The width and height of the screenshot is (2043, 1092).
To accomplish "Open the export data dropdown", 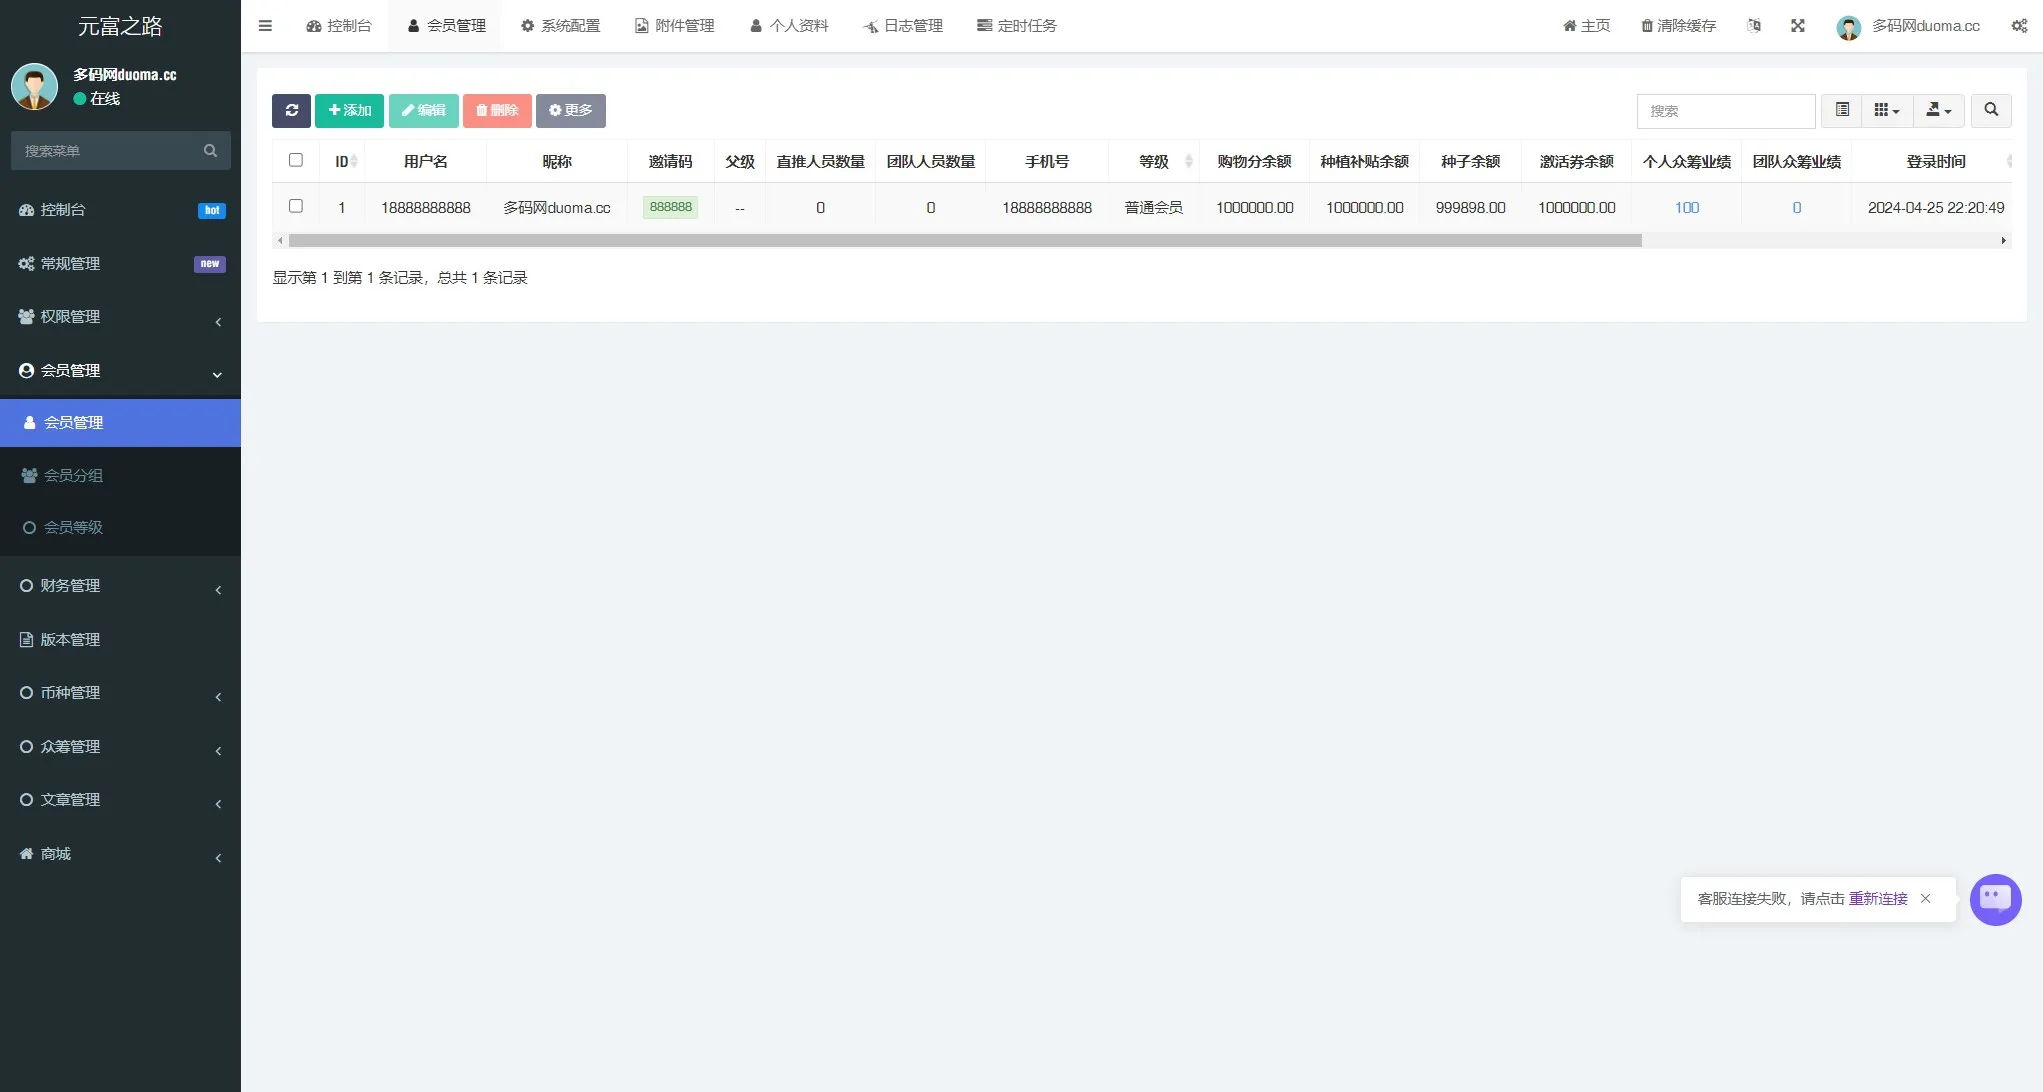I will point(1939,111).
